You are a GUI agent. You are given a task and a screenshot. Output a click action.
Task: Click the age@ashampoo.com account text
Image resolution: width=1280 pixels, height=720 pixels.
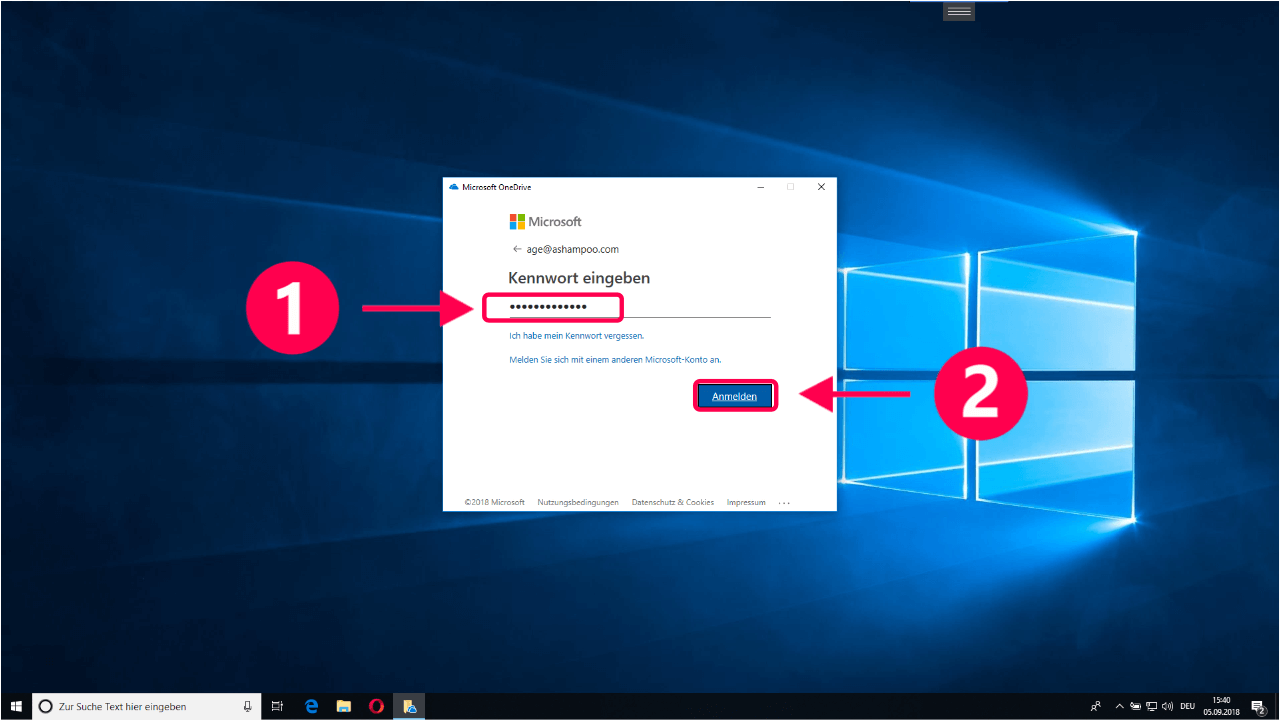(x=573, y=249)
